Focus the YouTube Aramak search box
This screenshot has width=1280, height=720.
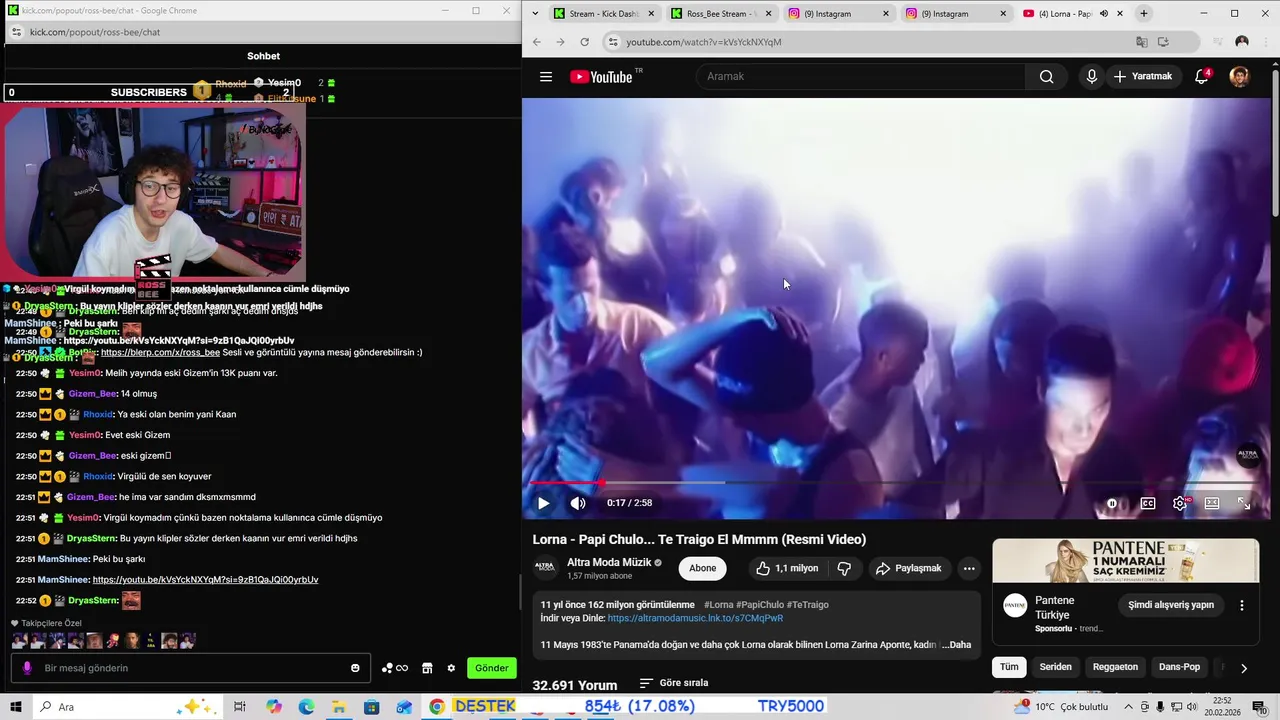860,77
